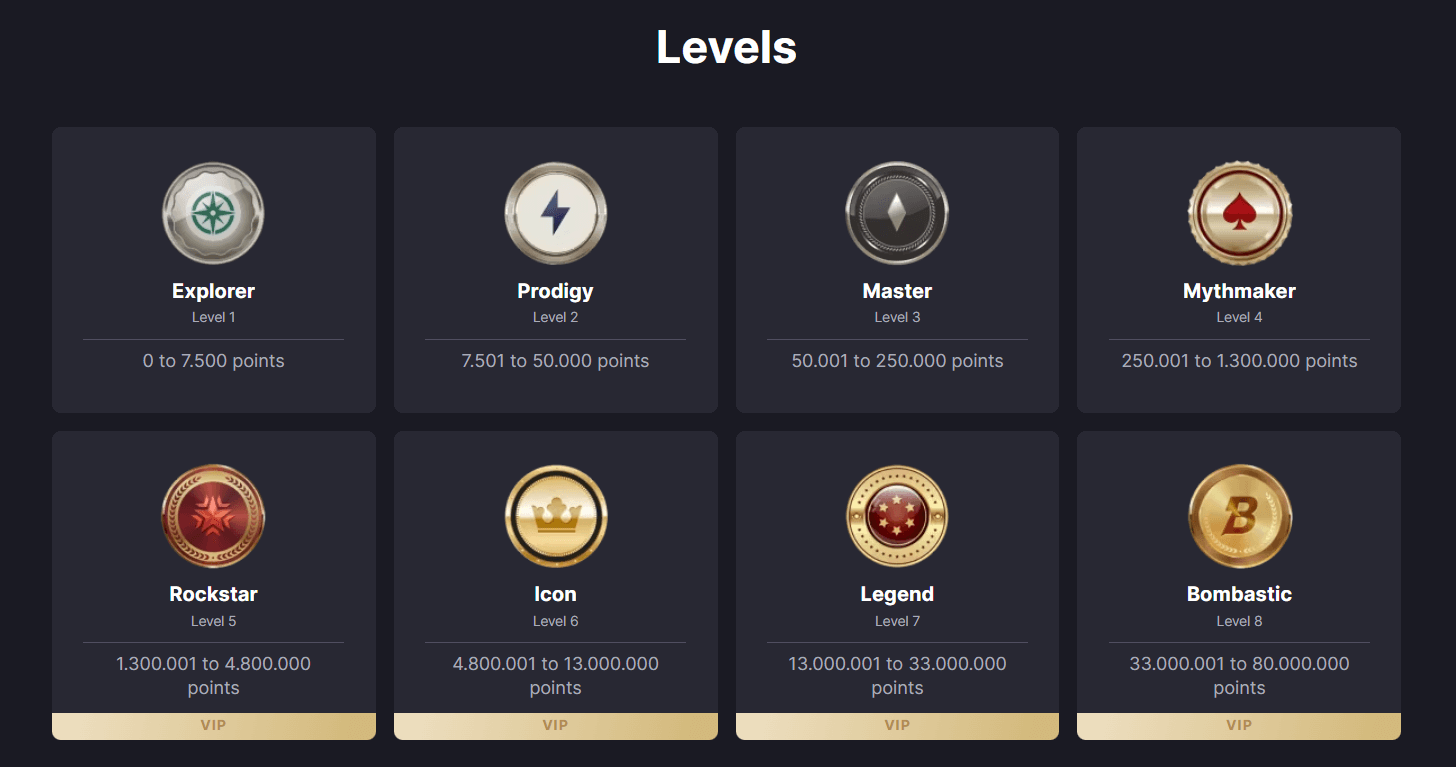The width and height of the screenshot is (1456, 767).
Task: Select the Master level heading
Action: [x=897, y=291]
